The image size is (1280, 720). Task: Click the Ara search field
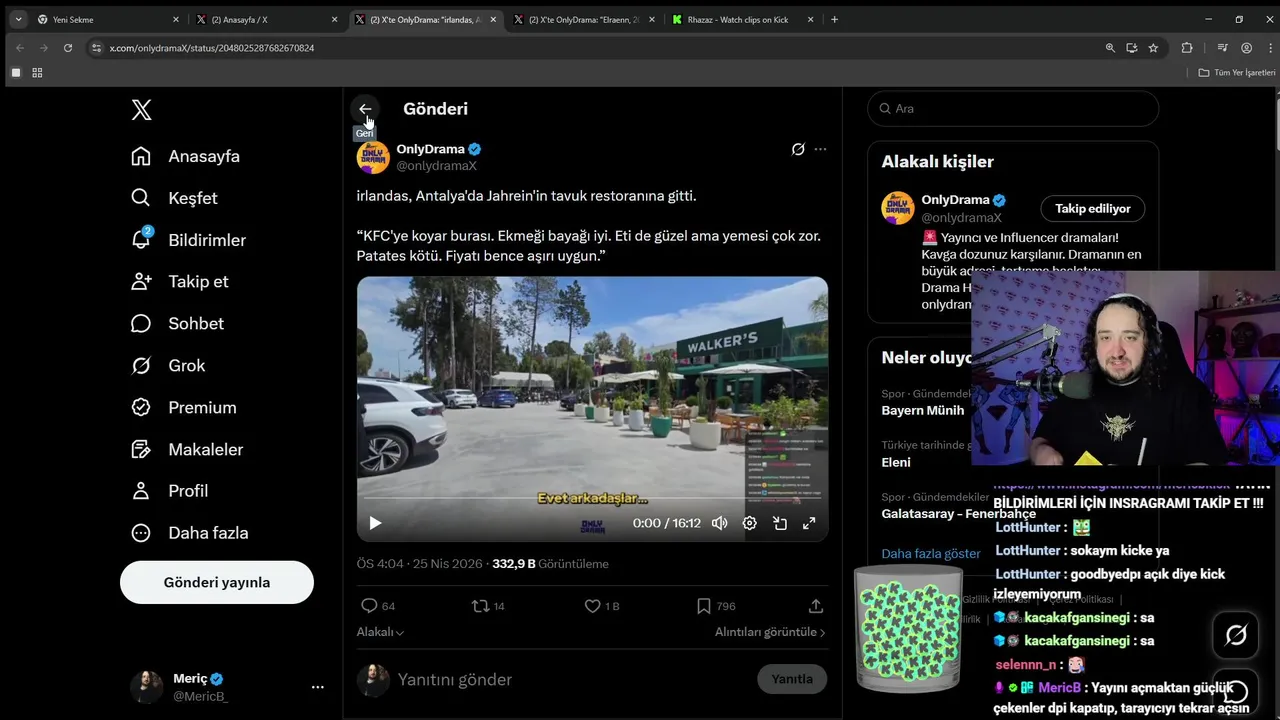[1013, 108]
